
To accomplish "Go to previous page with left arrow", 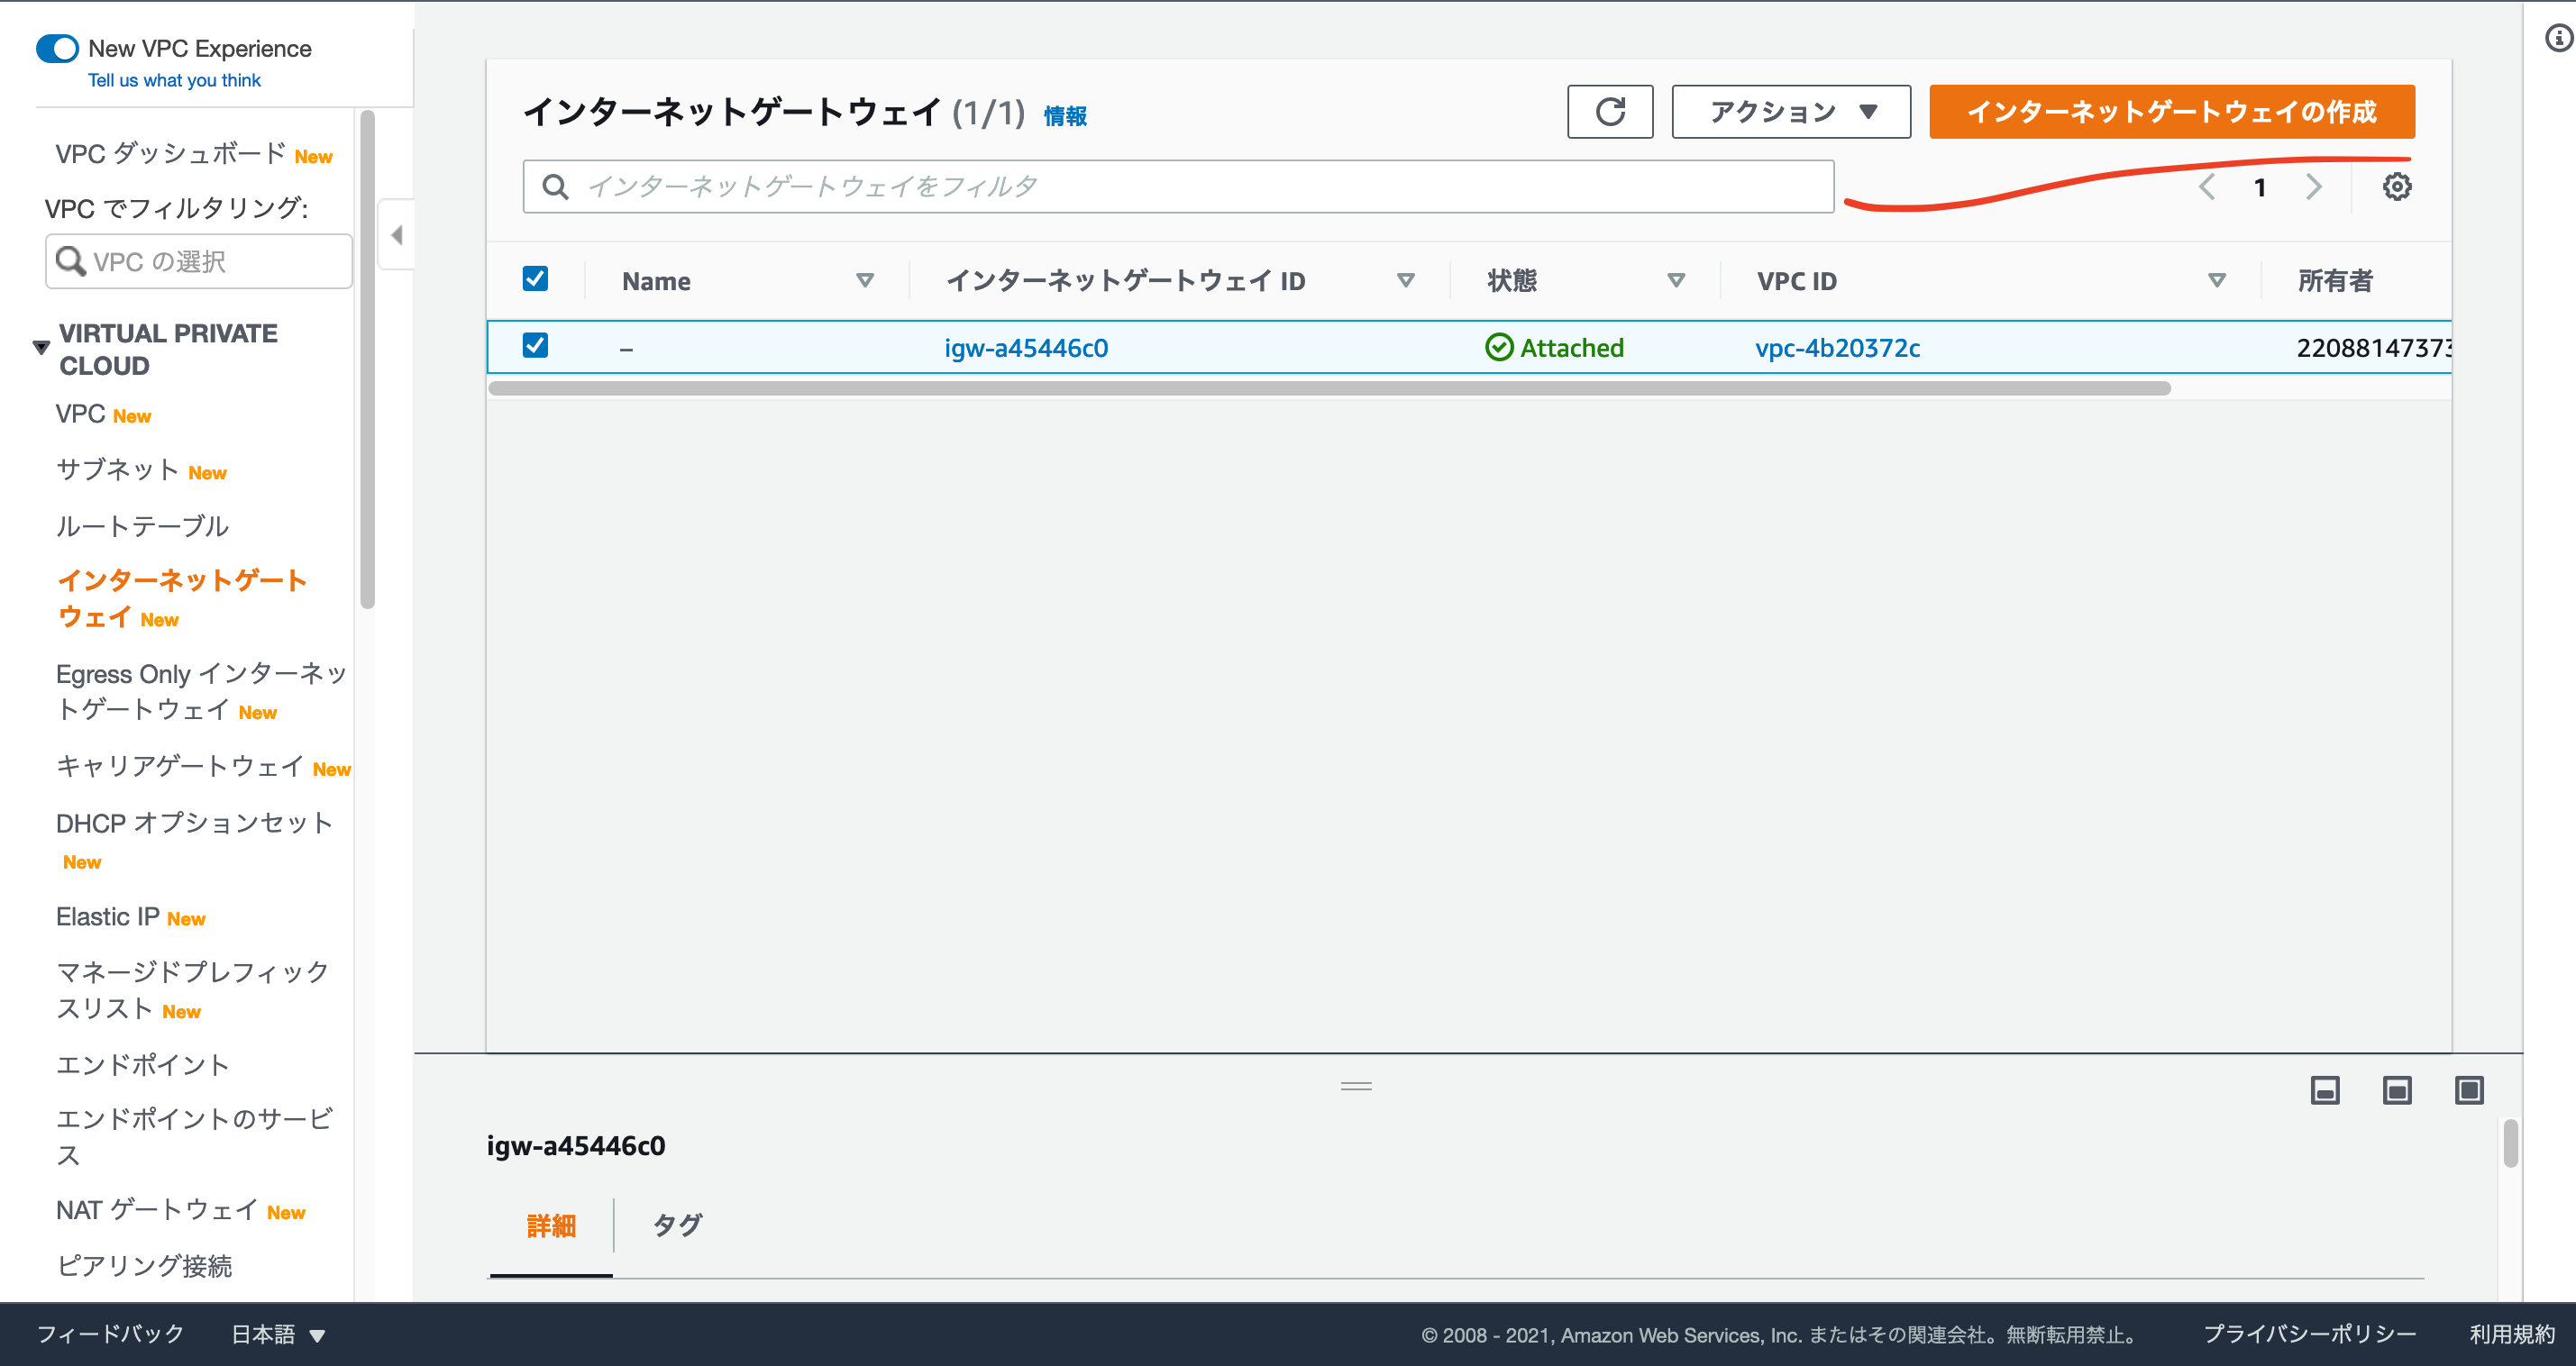I will tap(2208, 186).
